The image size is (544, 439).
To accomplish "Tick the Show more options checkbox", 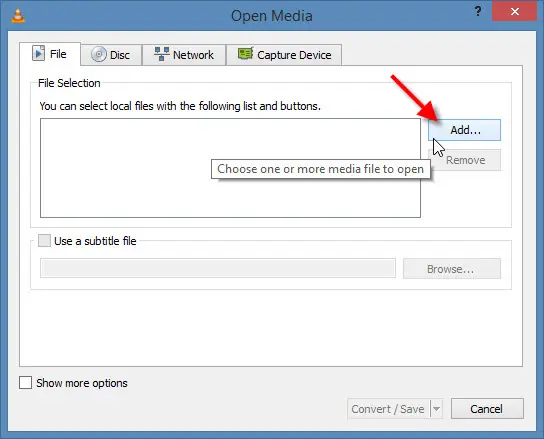I will pyautogui.click(x=25, y=383).
